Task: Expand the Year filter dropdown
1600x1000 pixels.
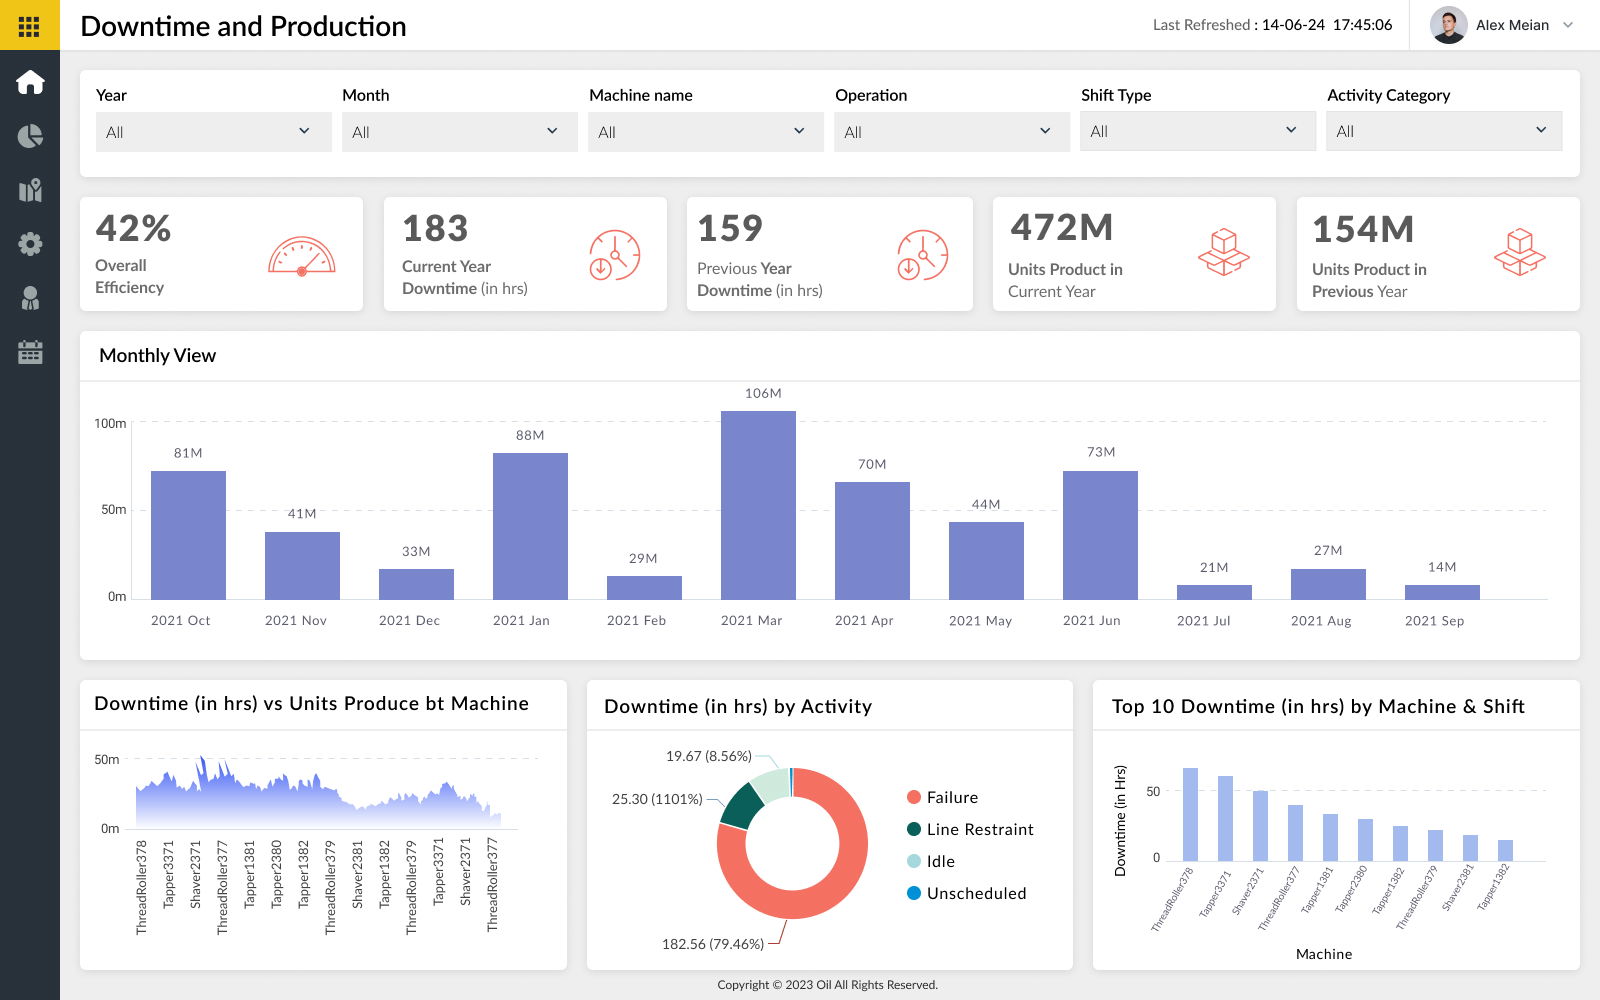Action: click(213, 132)
